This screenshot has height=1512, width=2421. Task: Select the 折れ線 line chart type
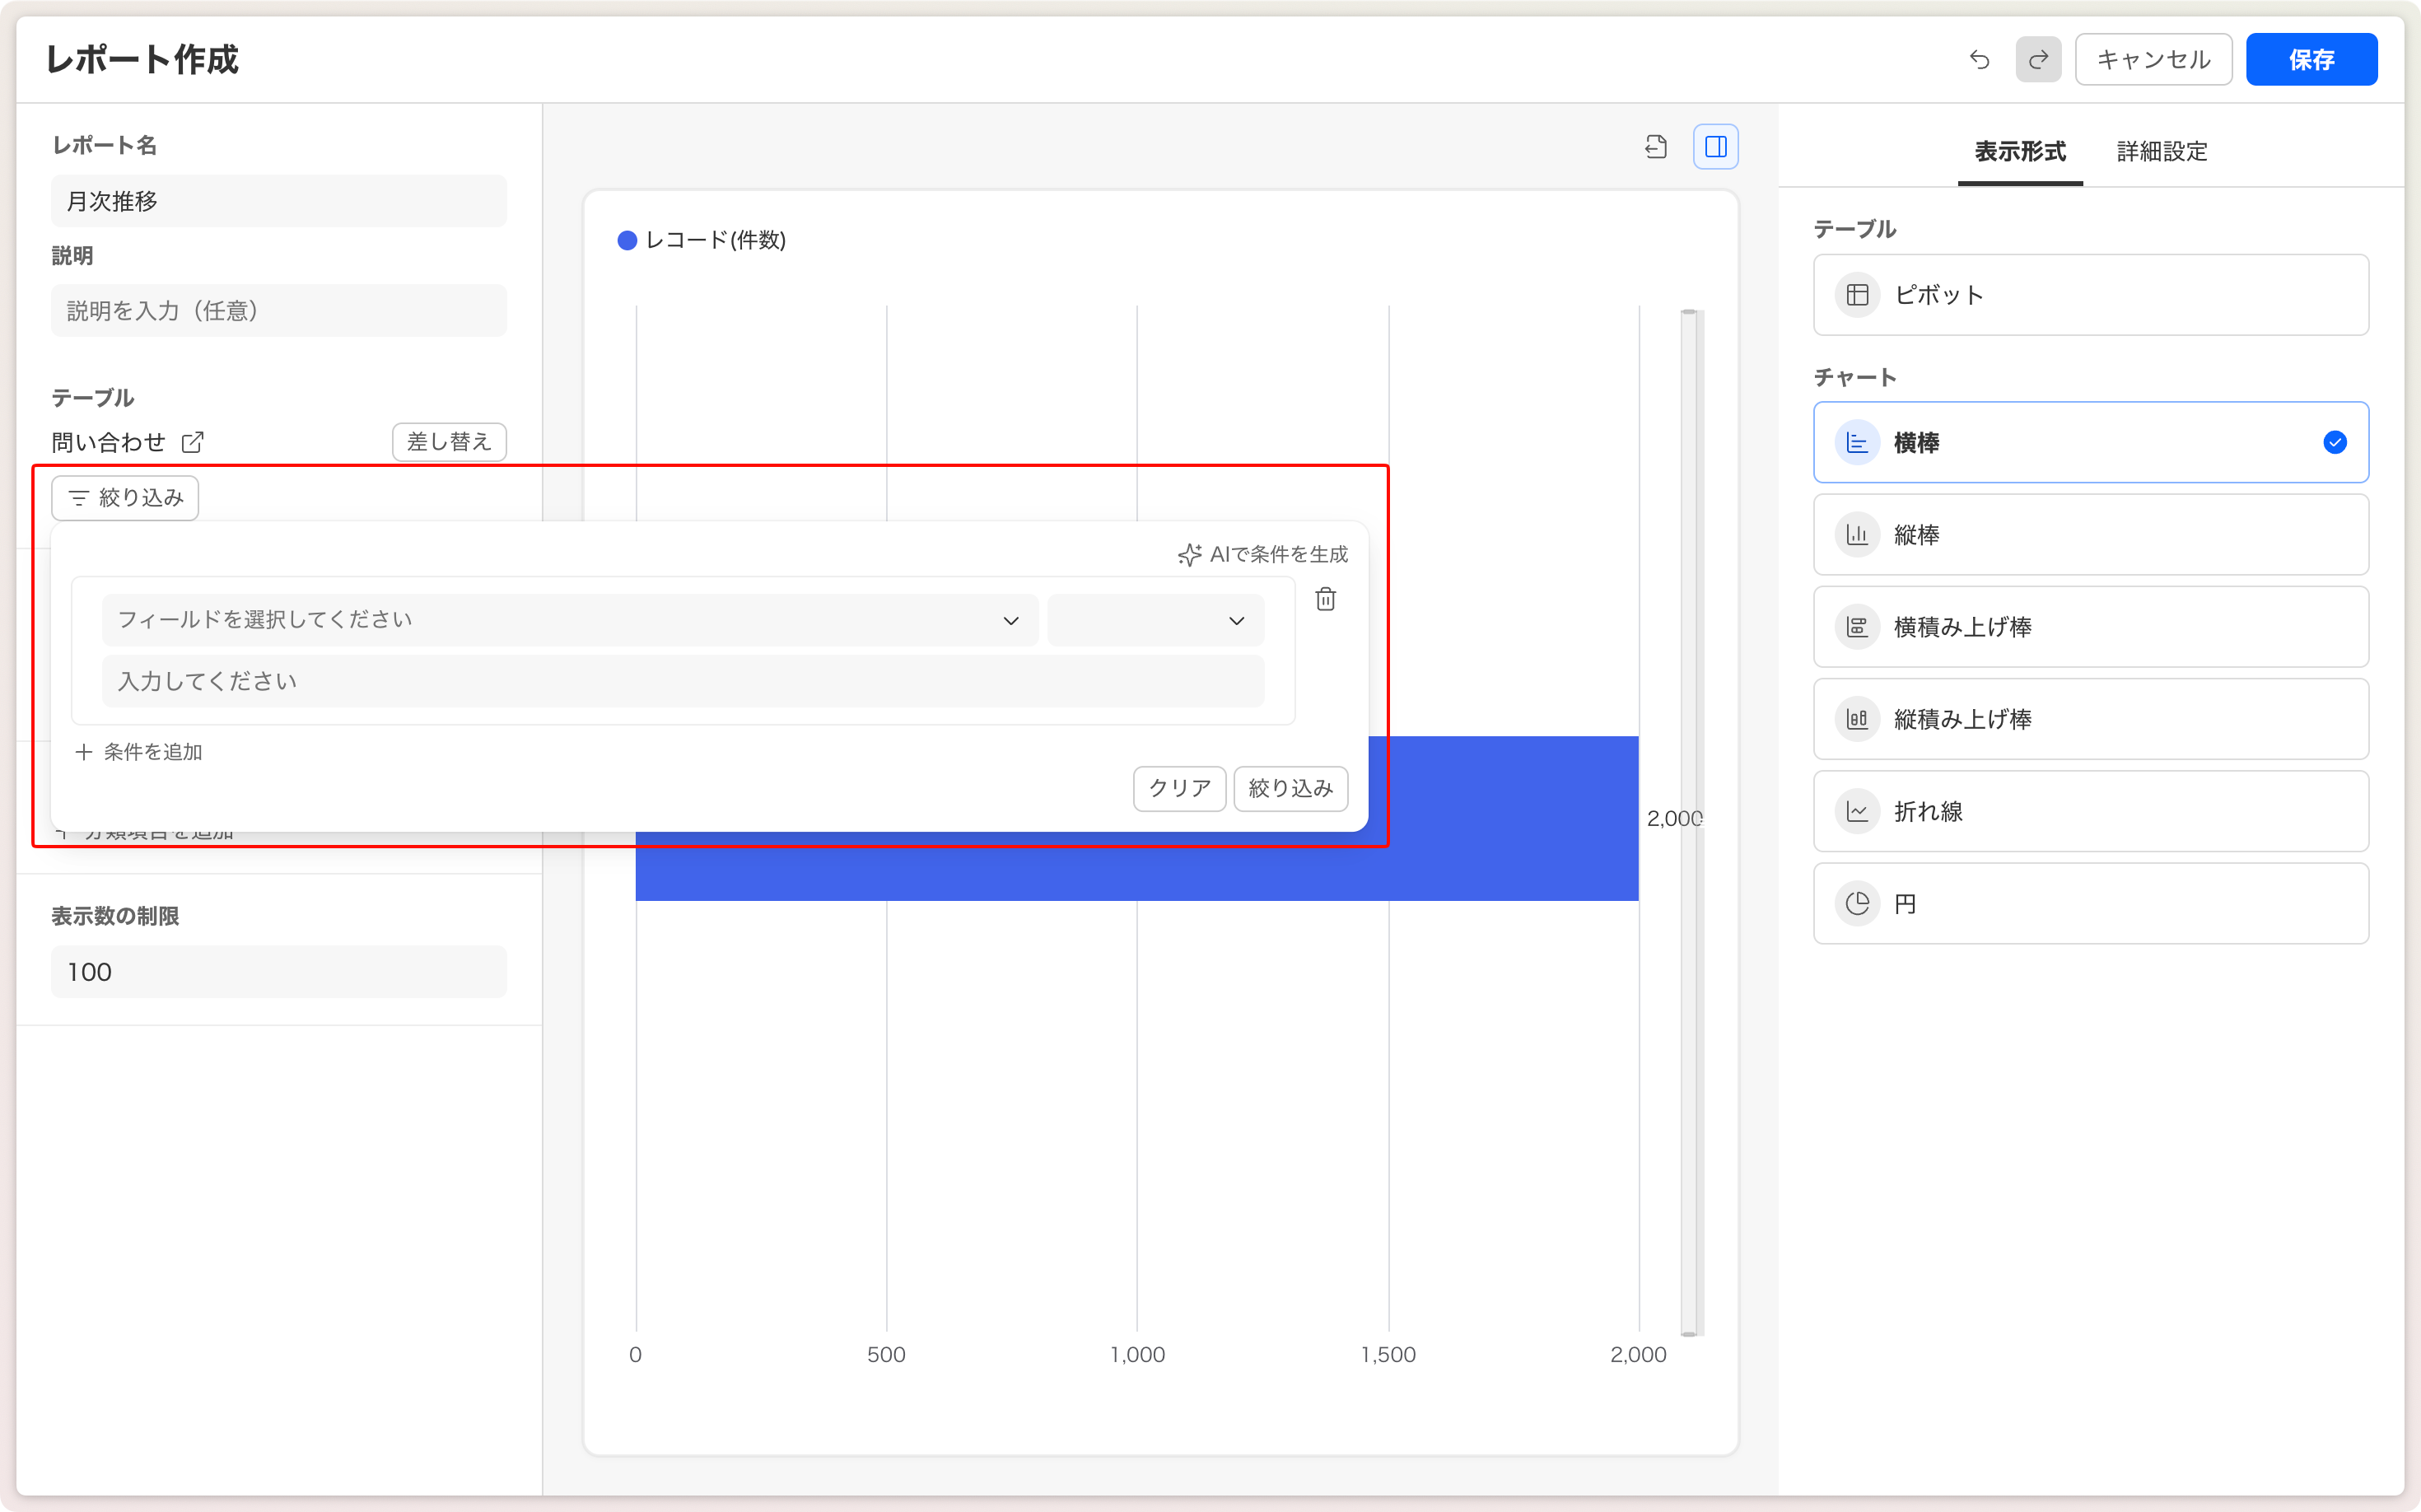[2090, 811]
